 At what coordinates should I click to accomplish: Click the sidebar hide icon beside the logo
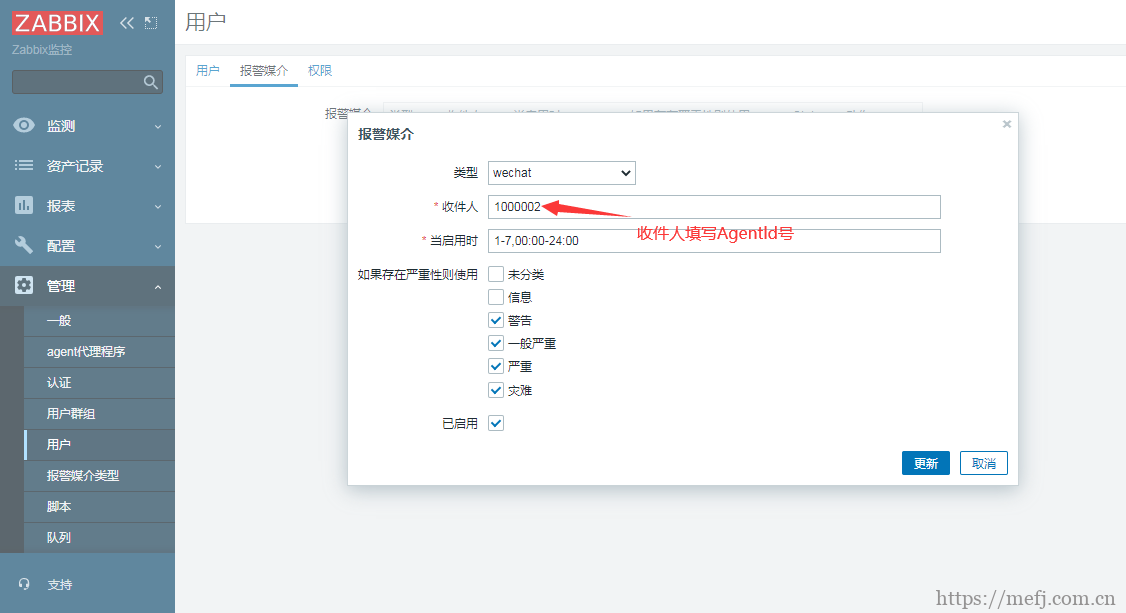pos(151,23)
